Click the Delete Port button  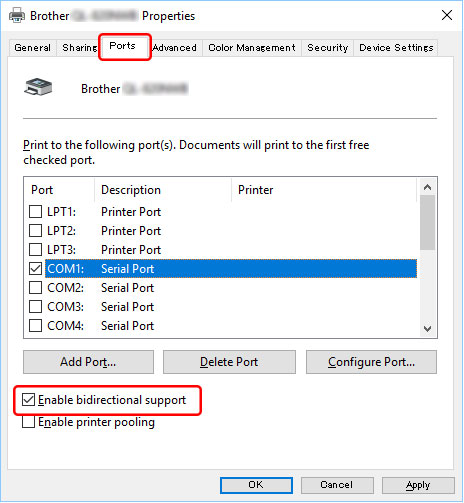pos(229,362)
